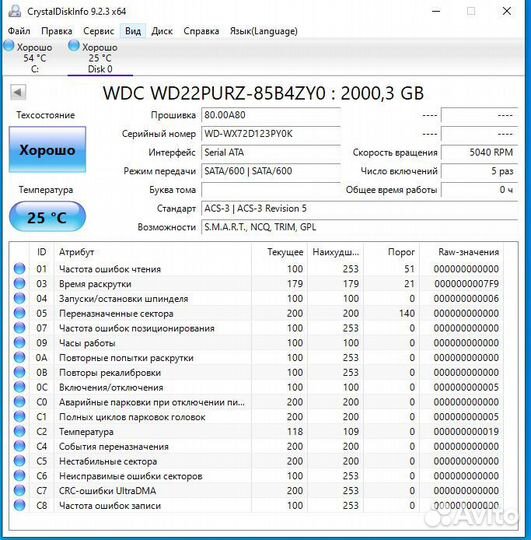Click the power-on count value 5 раз
The width and height of the screenshot is (531, 540).
click(x=479, y=171)
